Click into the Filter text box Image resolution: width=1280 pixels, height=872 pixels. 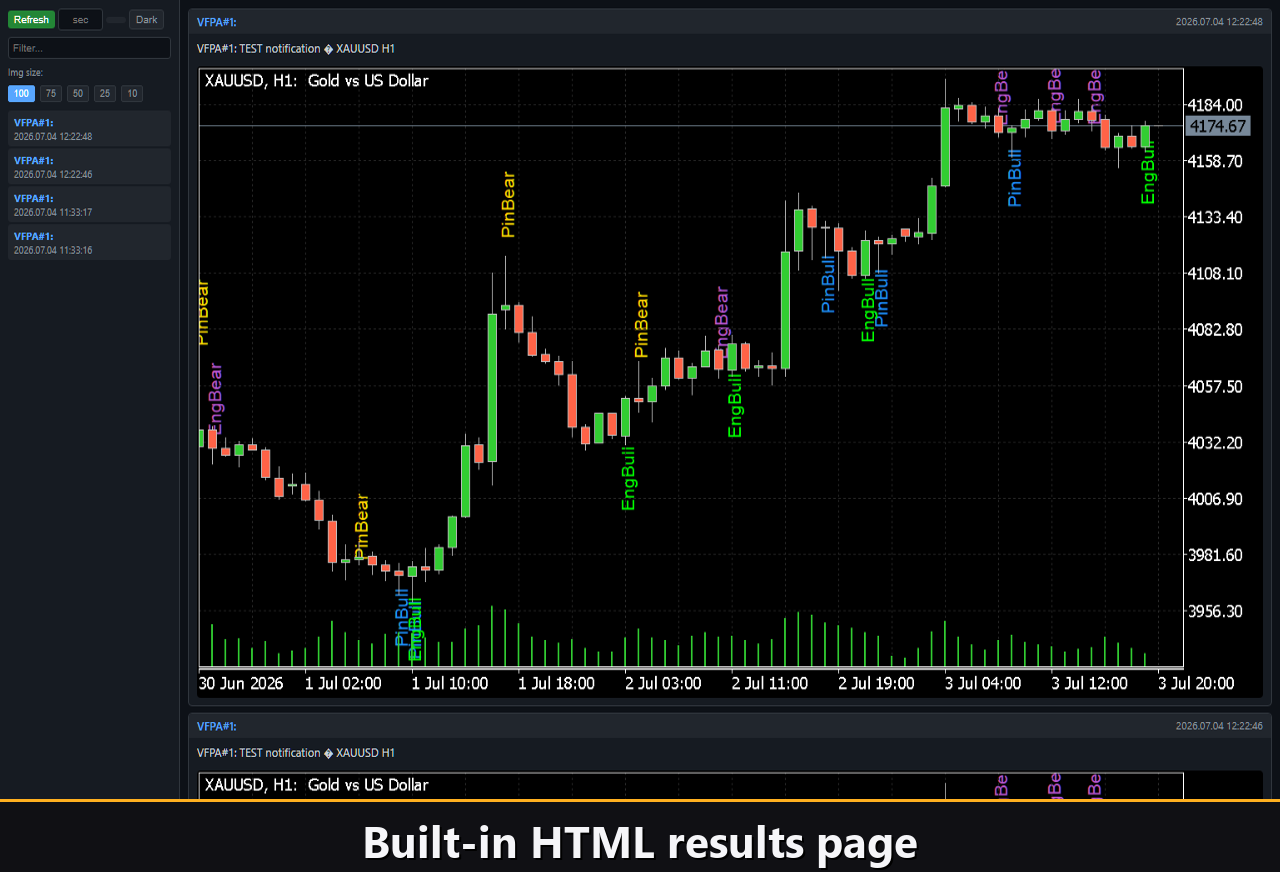(x=89, y=48)
